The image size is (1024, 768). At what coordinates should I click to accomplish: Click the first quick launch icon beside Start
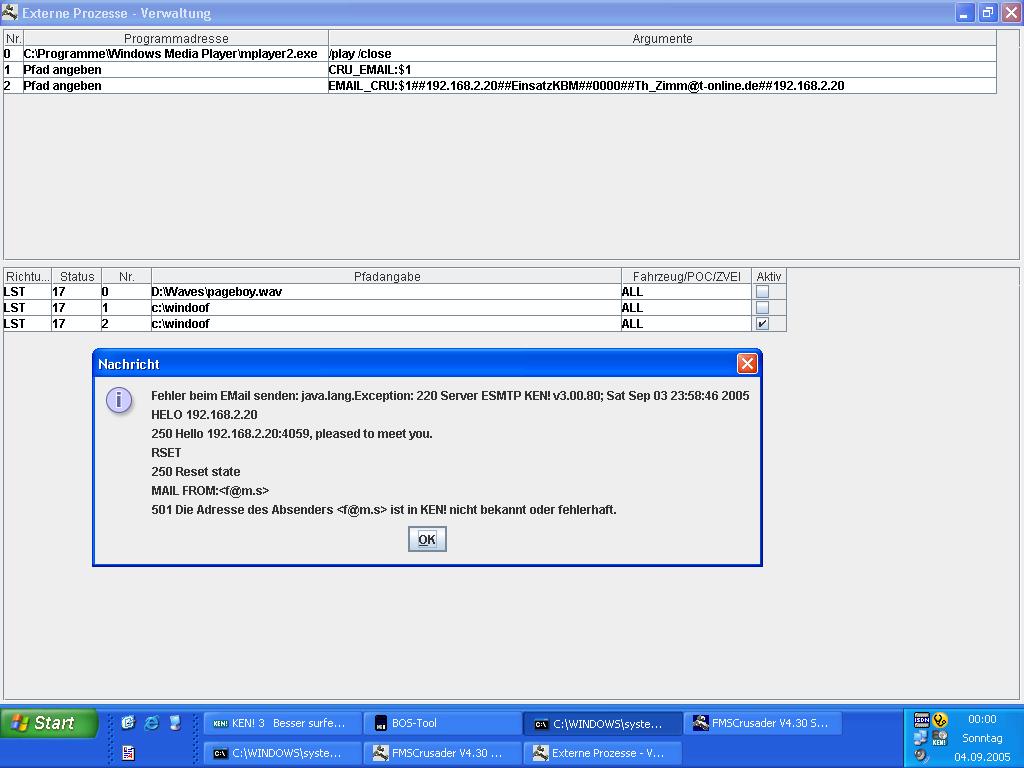[128, 723]
